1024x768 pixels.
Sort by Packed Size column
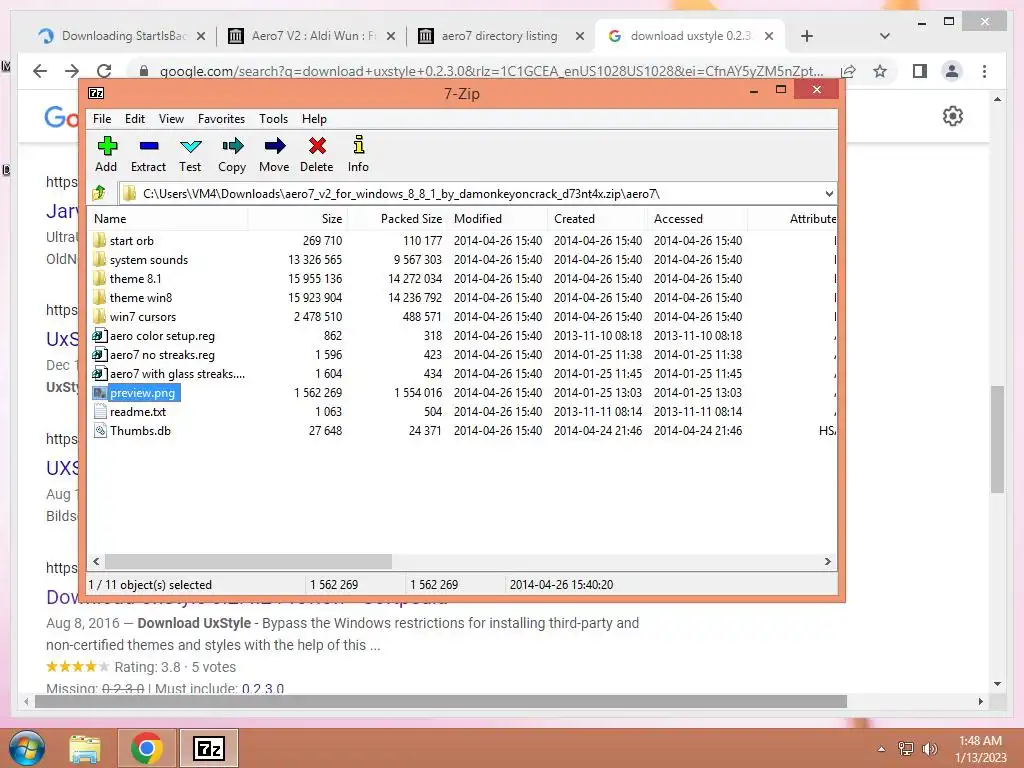pos(398,219)
